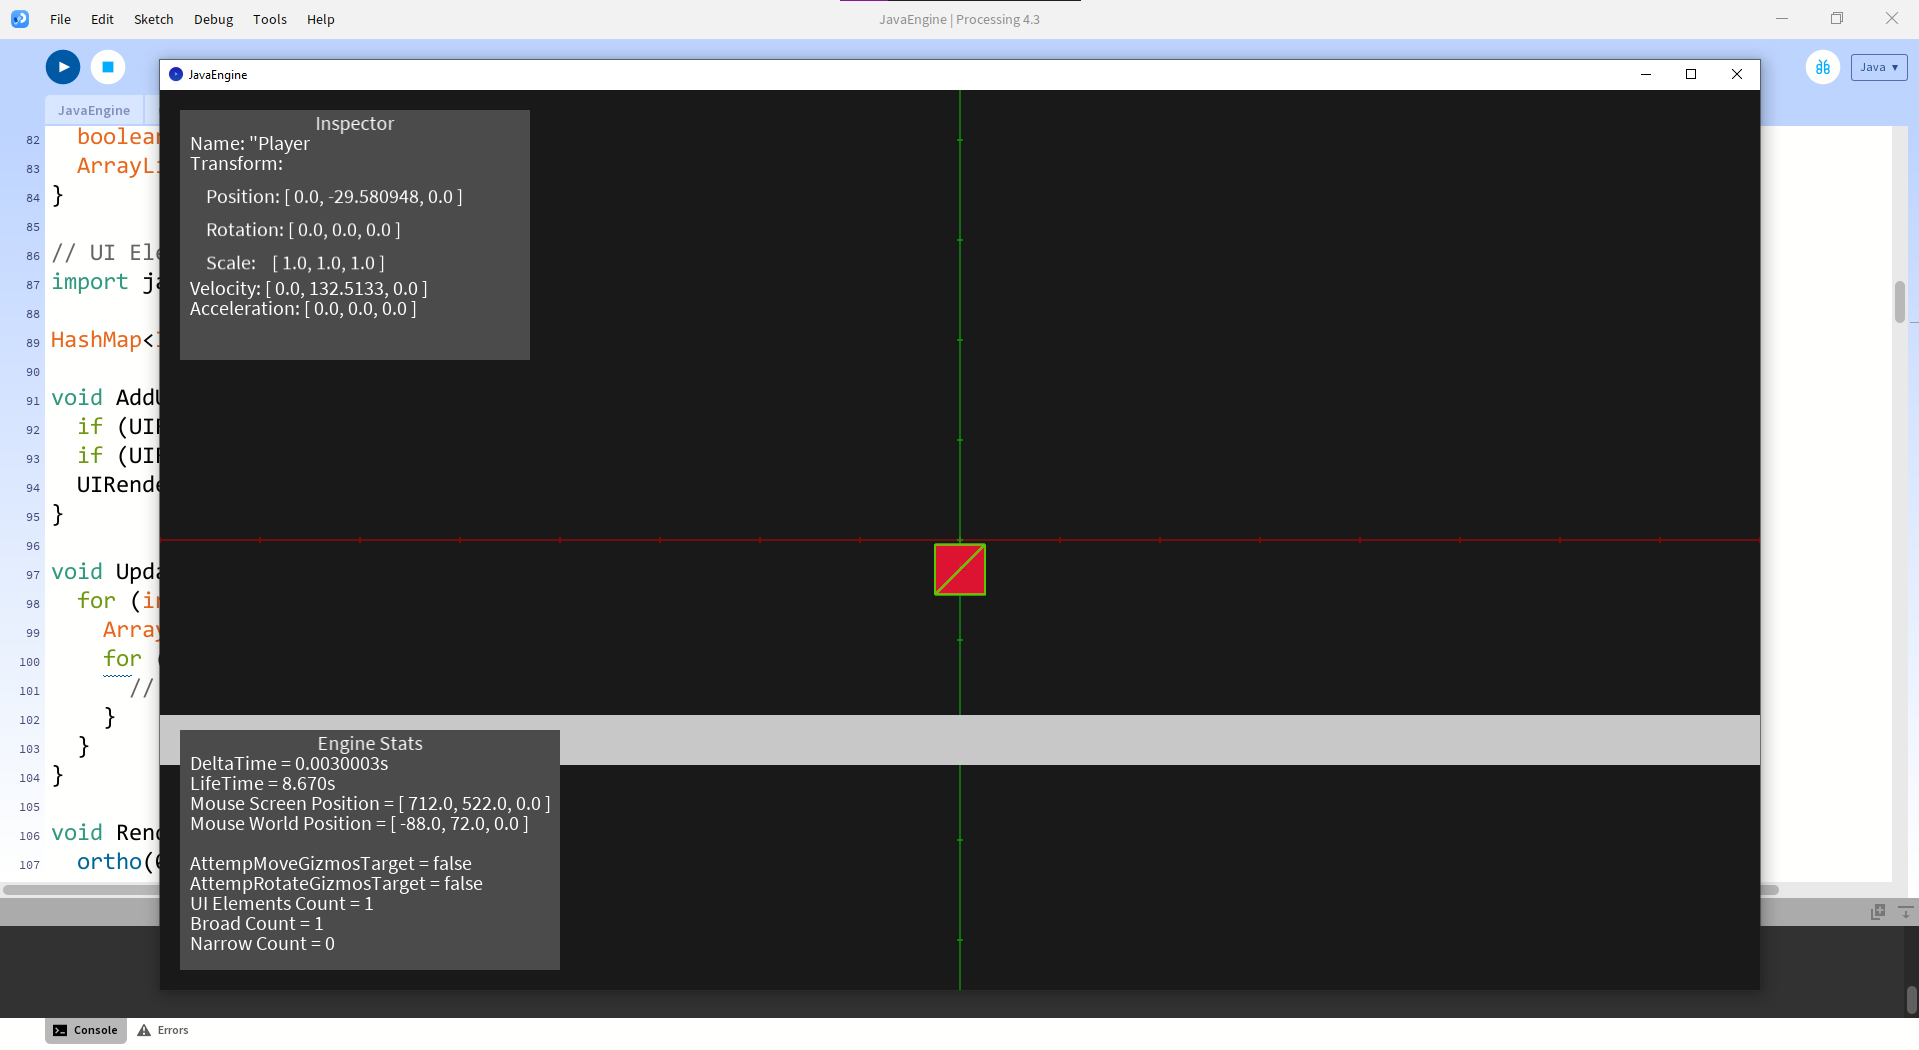Open the Tools menu
Screen dimensions: 1919x1050
(269, 19)
